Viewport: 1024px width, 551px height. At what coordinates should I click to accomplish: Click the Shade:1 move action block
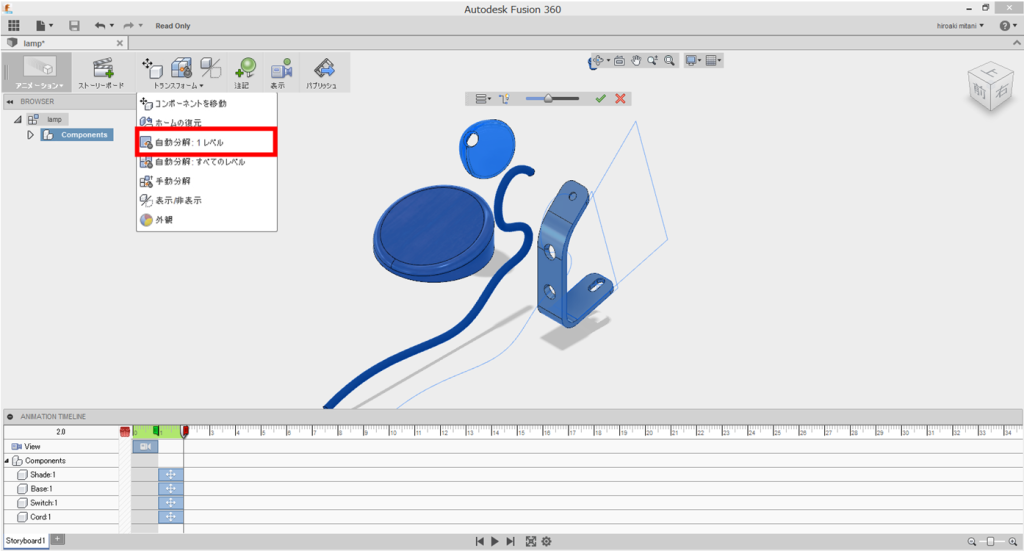pos(170,475)
